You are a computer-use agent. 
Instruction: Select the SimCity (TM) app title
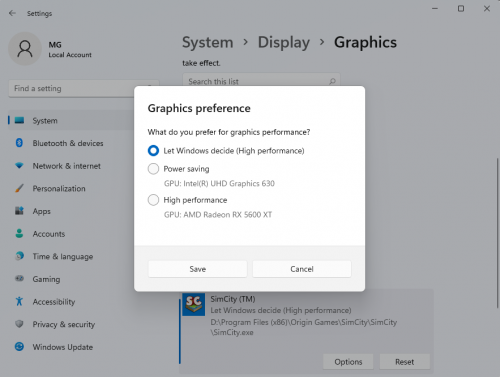(x=233, y=299)
